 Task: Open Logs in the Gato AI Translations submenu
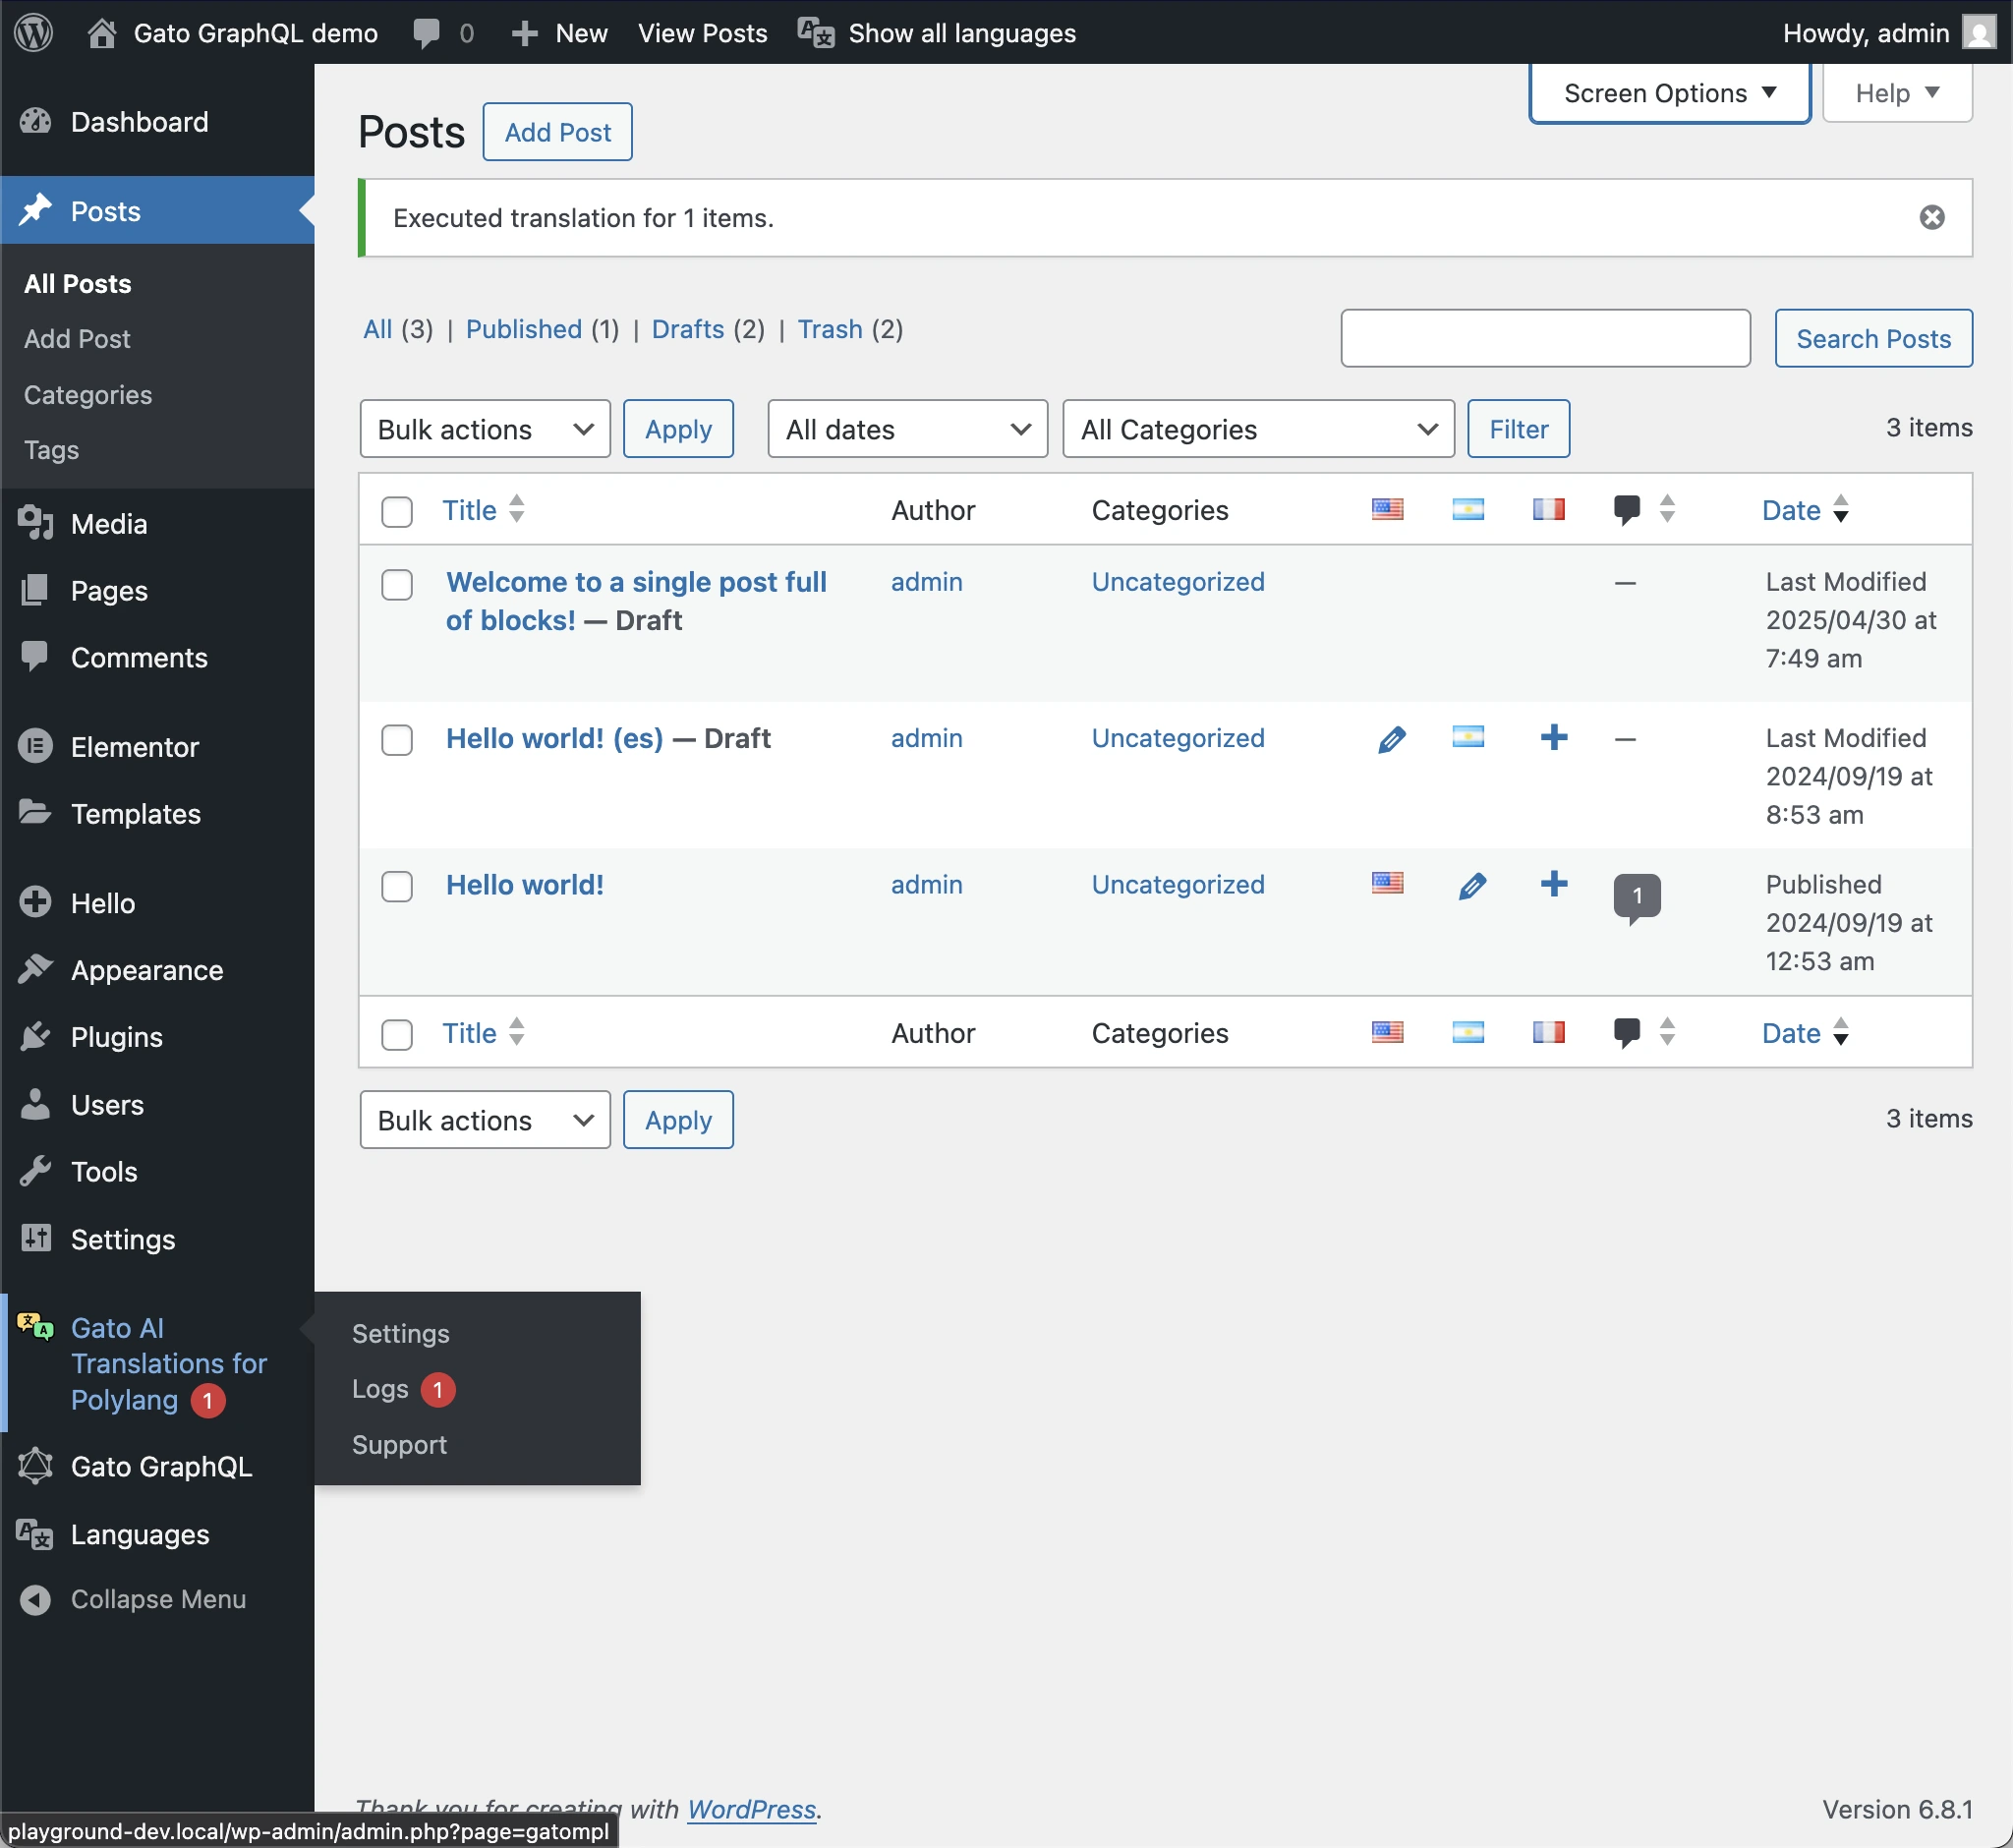pyautogui.click(x=379, y=1389)
